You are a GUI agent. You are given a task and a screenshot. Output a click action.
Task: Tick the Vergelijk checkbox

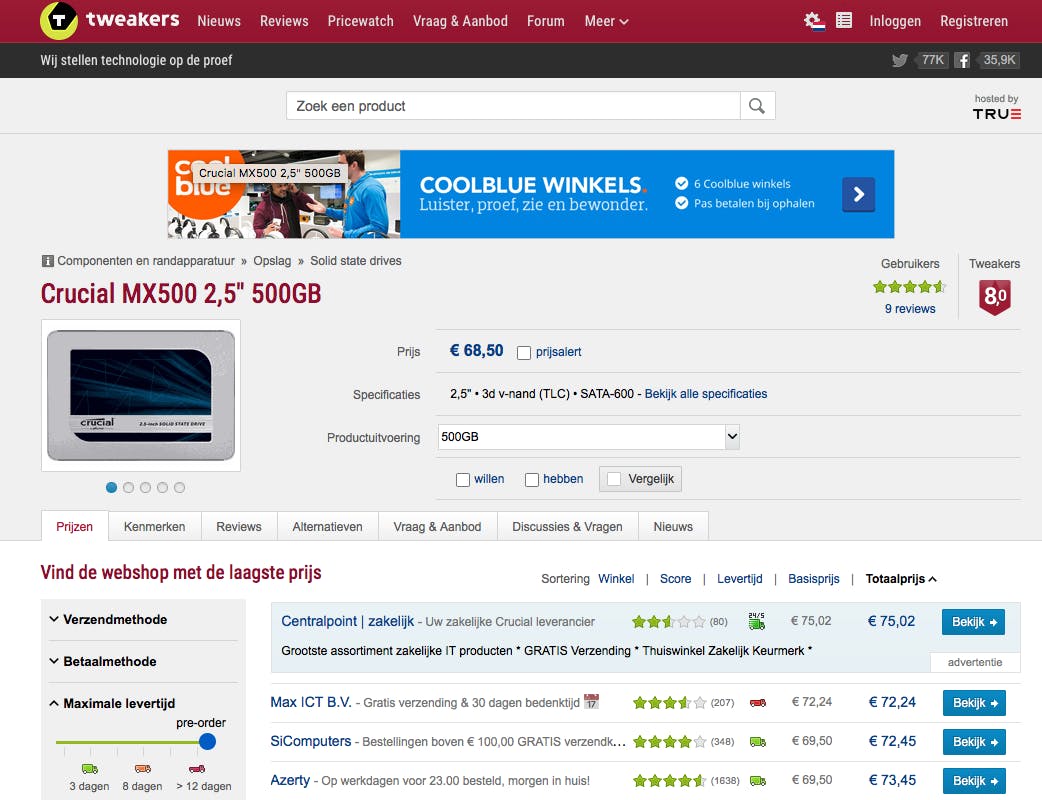pos(614,479)
